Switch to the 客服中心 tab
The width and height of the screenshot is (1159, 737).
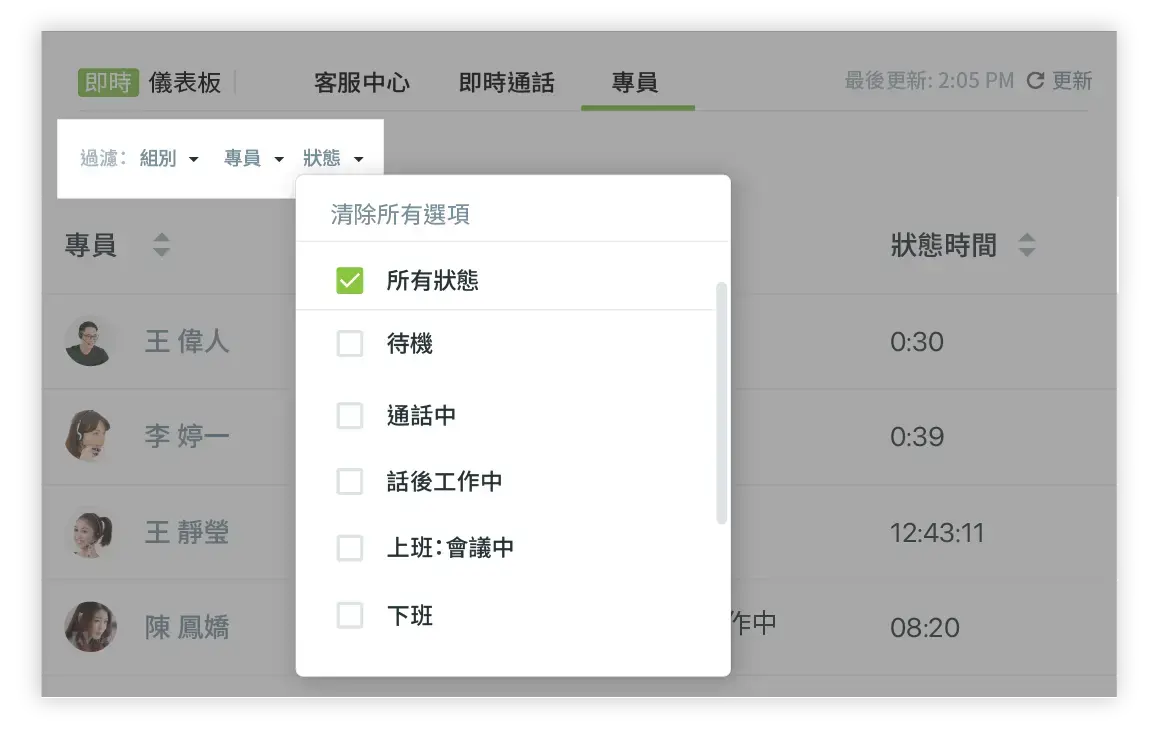coord(361,82)
